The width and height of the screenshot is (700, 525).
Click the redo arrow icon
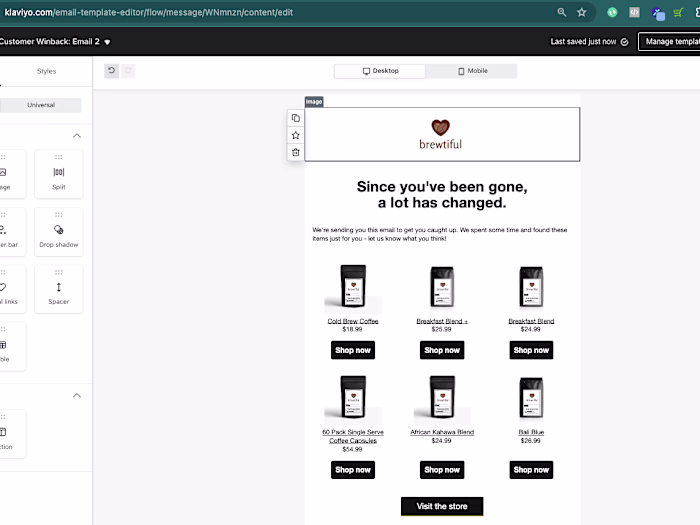click(x=128, y=71)
